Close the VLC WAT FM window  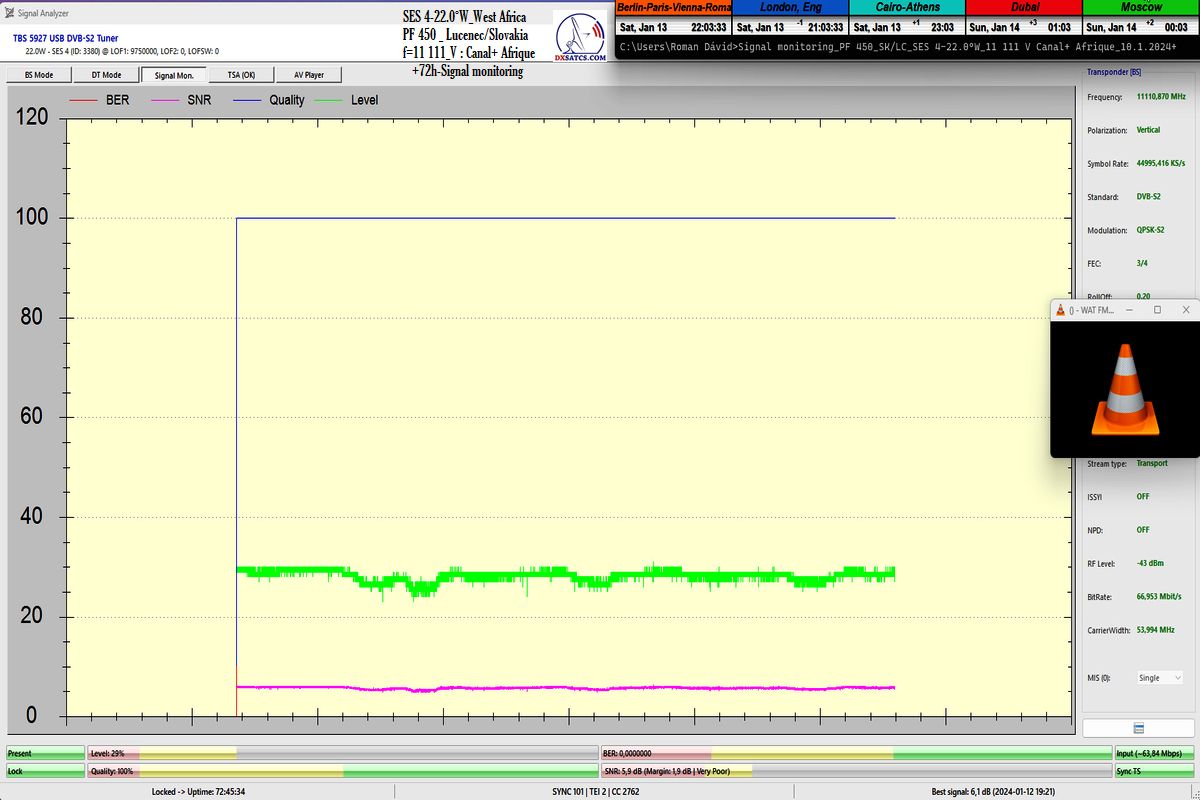coord(1185,310)
